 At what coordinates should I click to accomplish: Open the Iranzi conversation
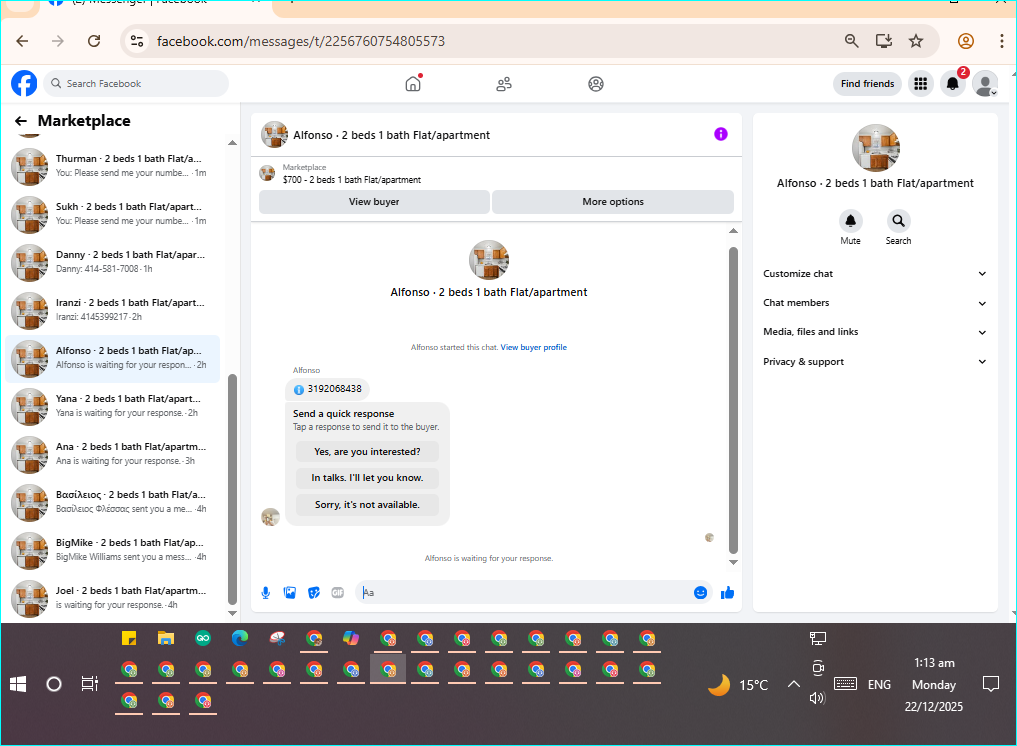pyautogui.click(x=113, y=310)
